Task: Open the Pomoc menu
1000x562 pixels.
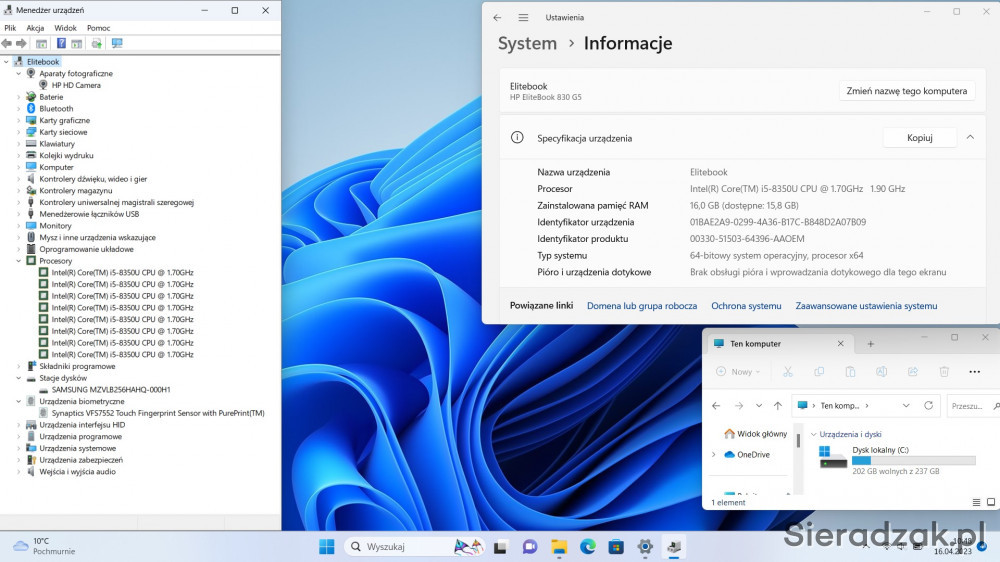Action: 98,28
